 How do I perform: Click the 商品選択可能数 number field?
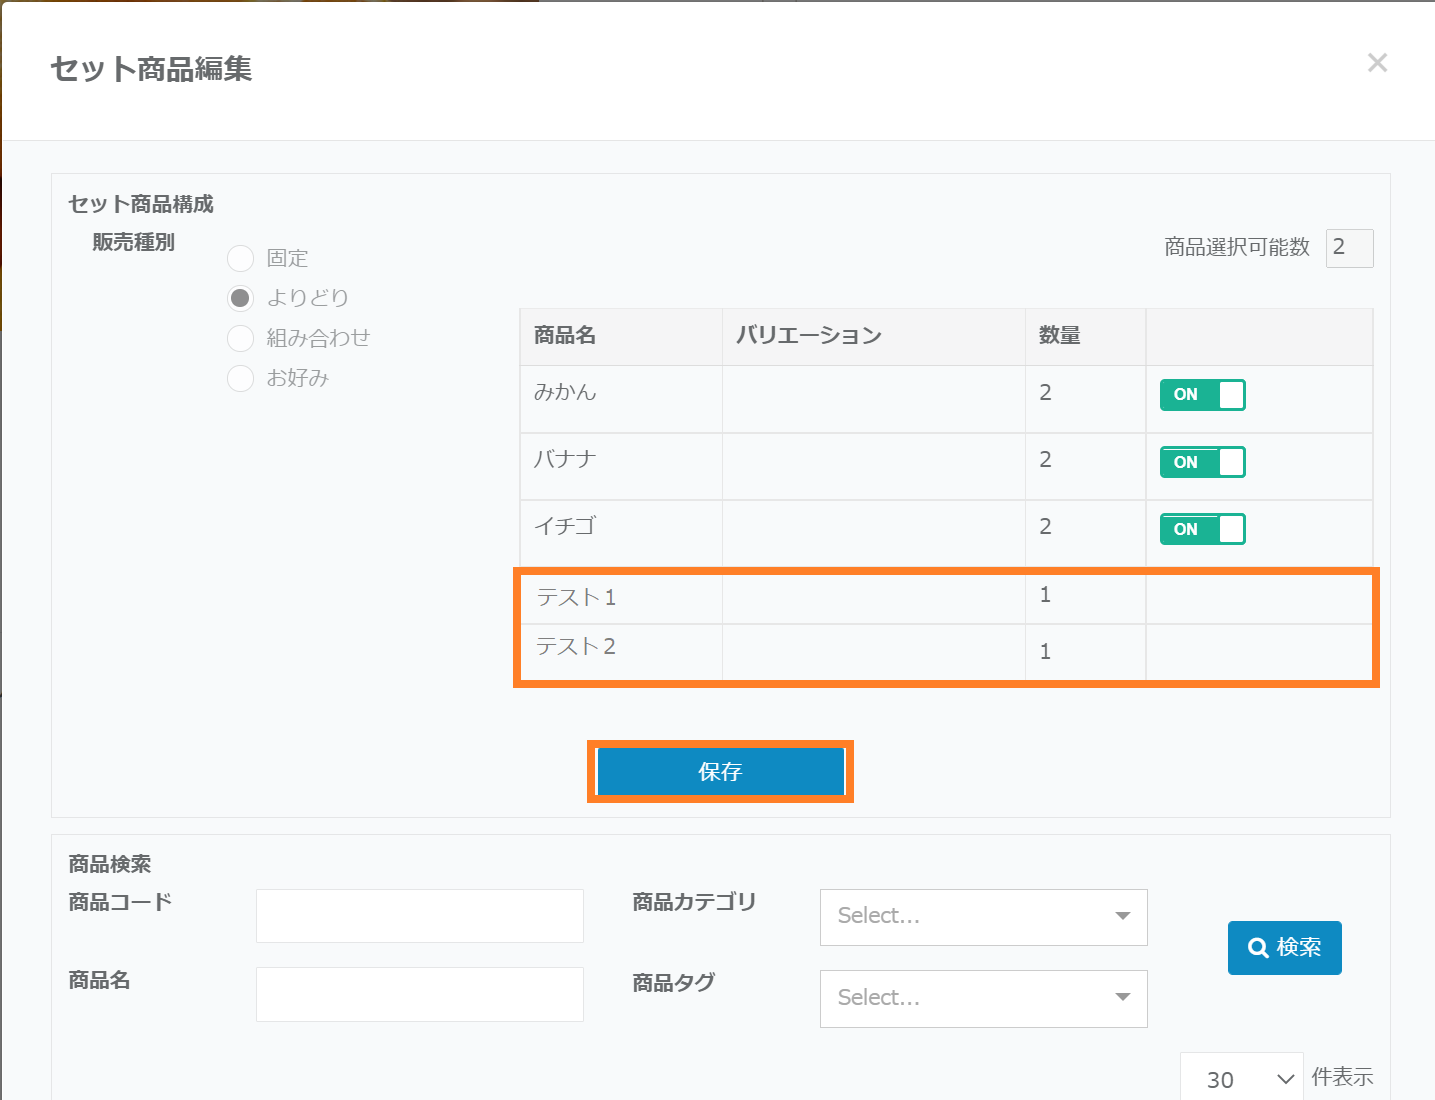1348,248
